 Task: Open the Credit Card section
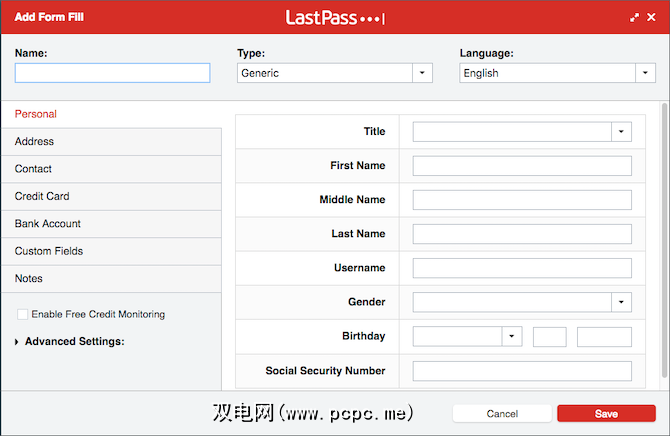[111, 196]
